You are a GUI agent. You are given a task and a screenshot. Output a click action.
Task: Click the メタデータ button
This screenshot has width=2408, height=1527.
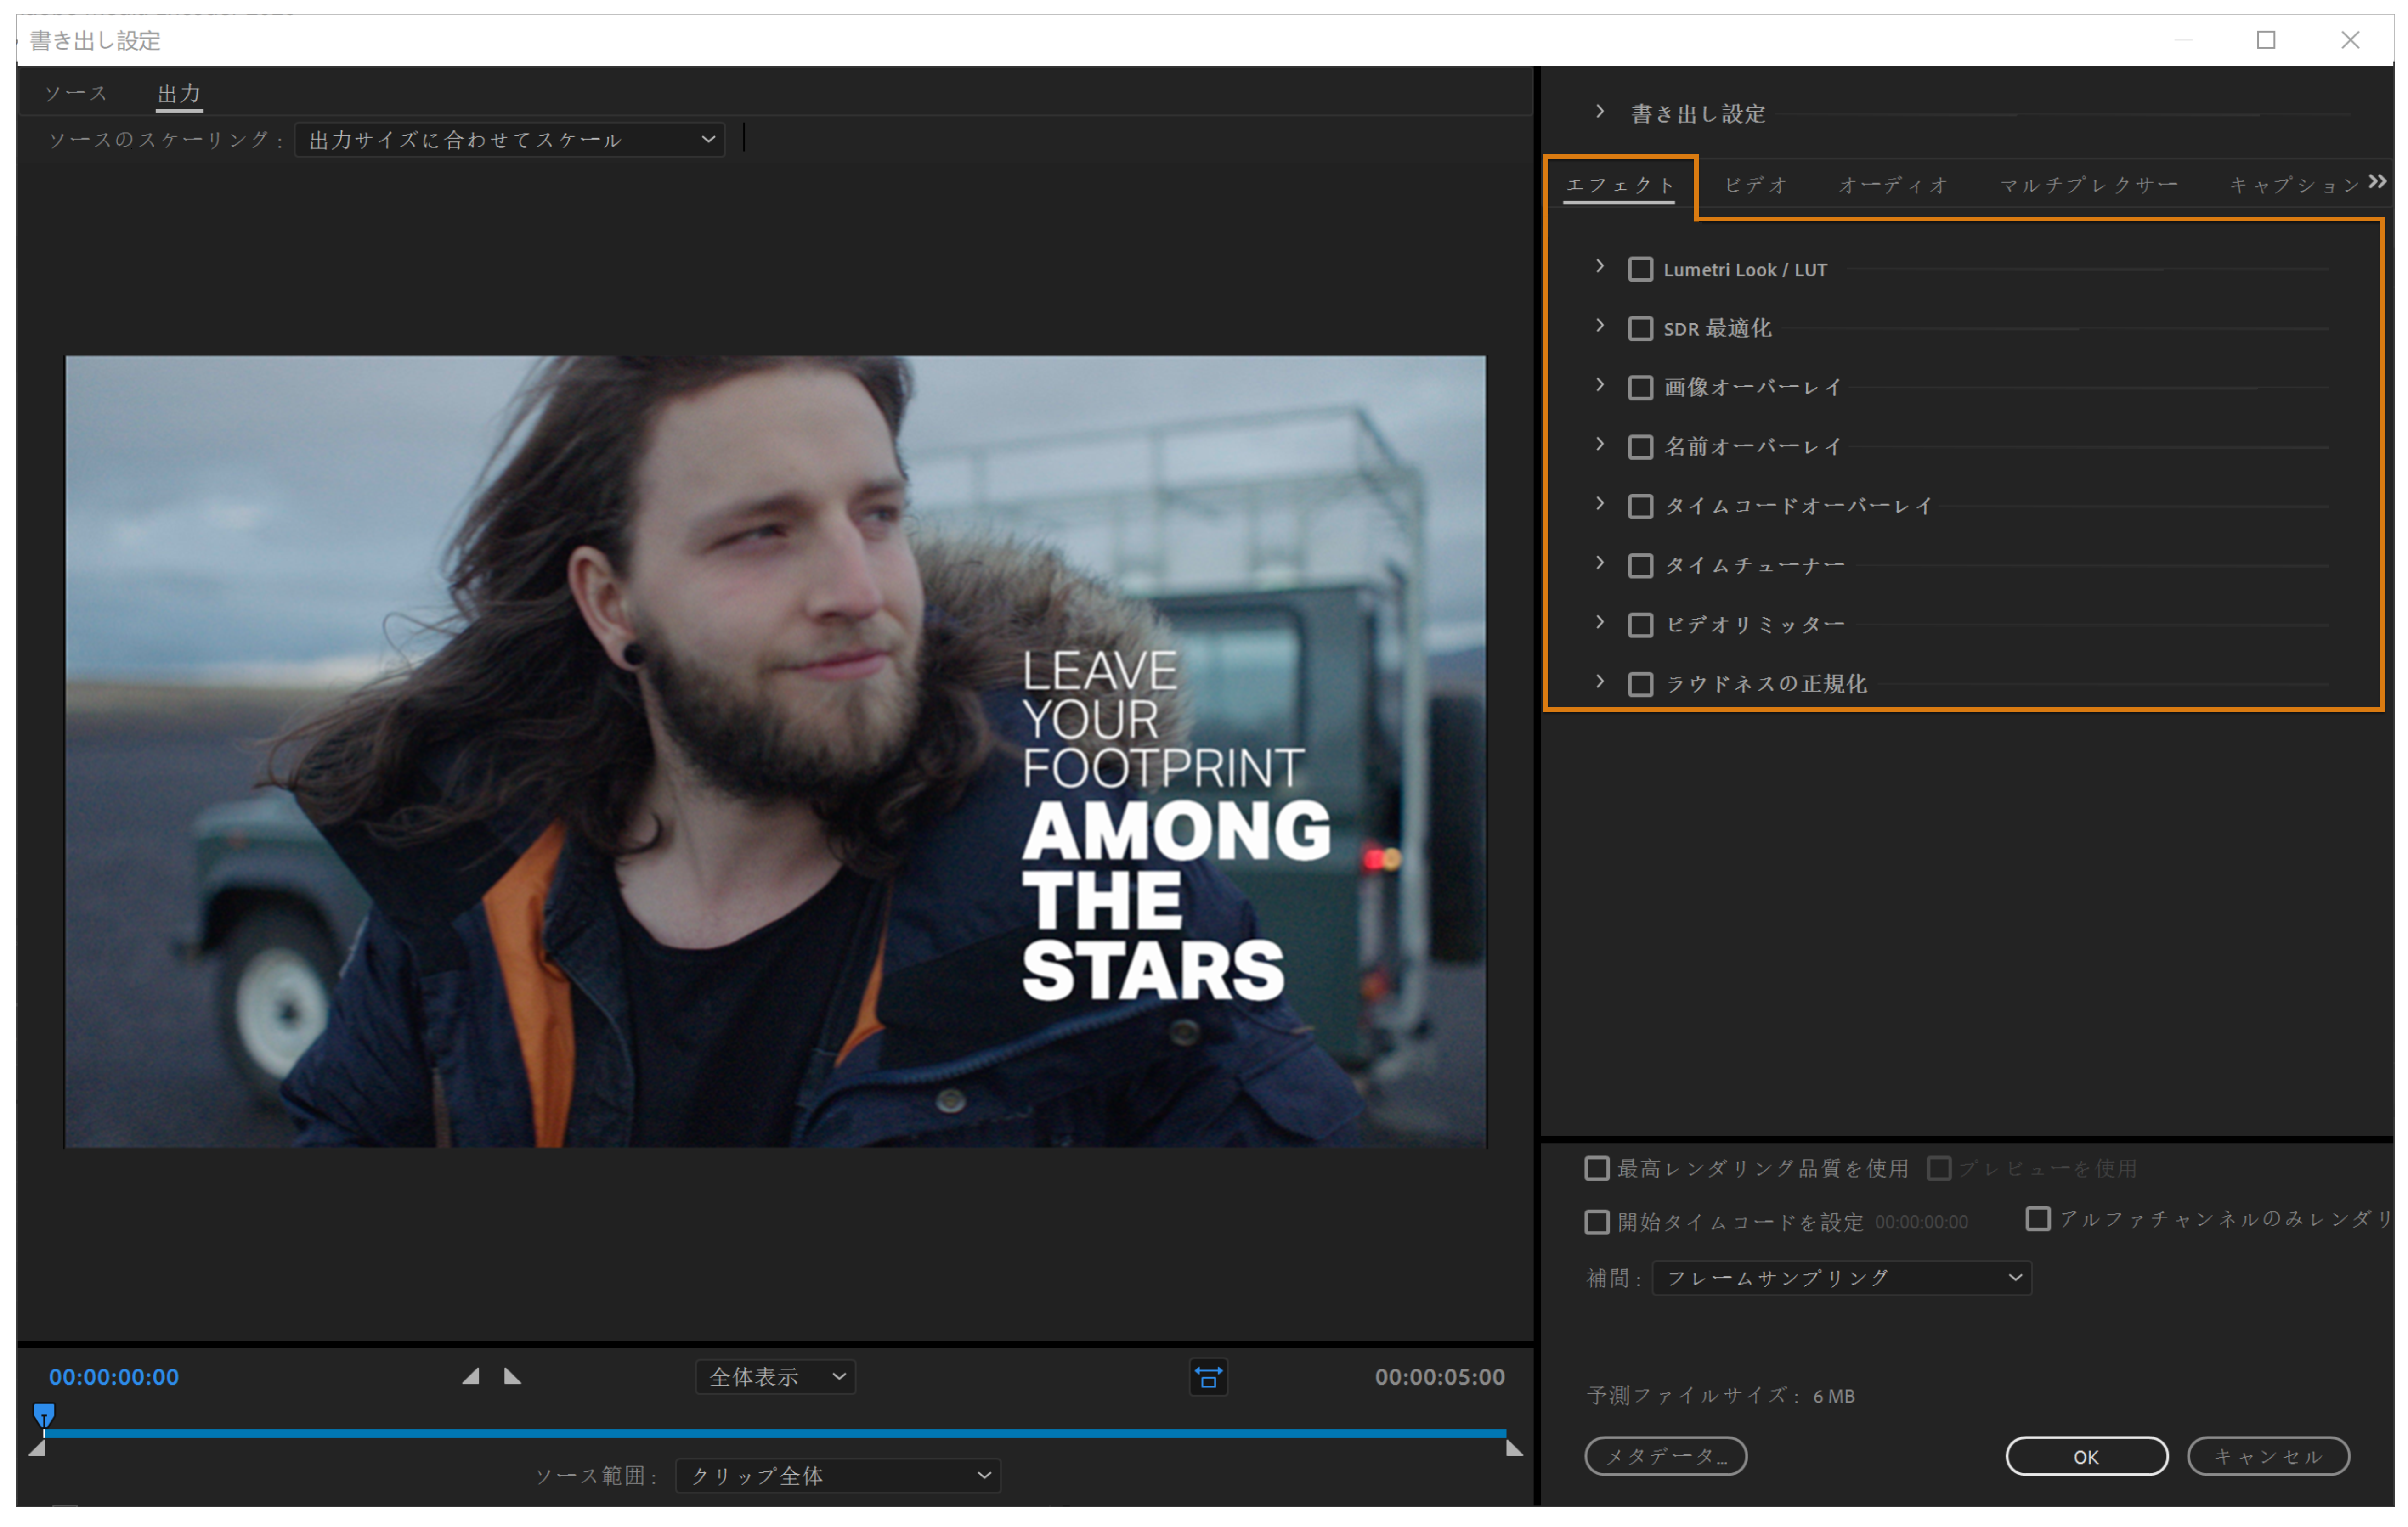pos(1665,1456)
